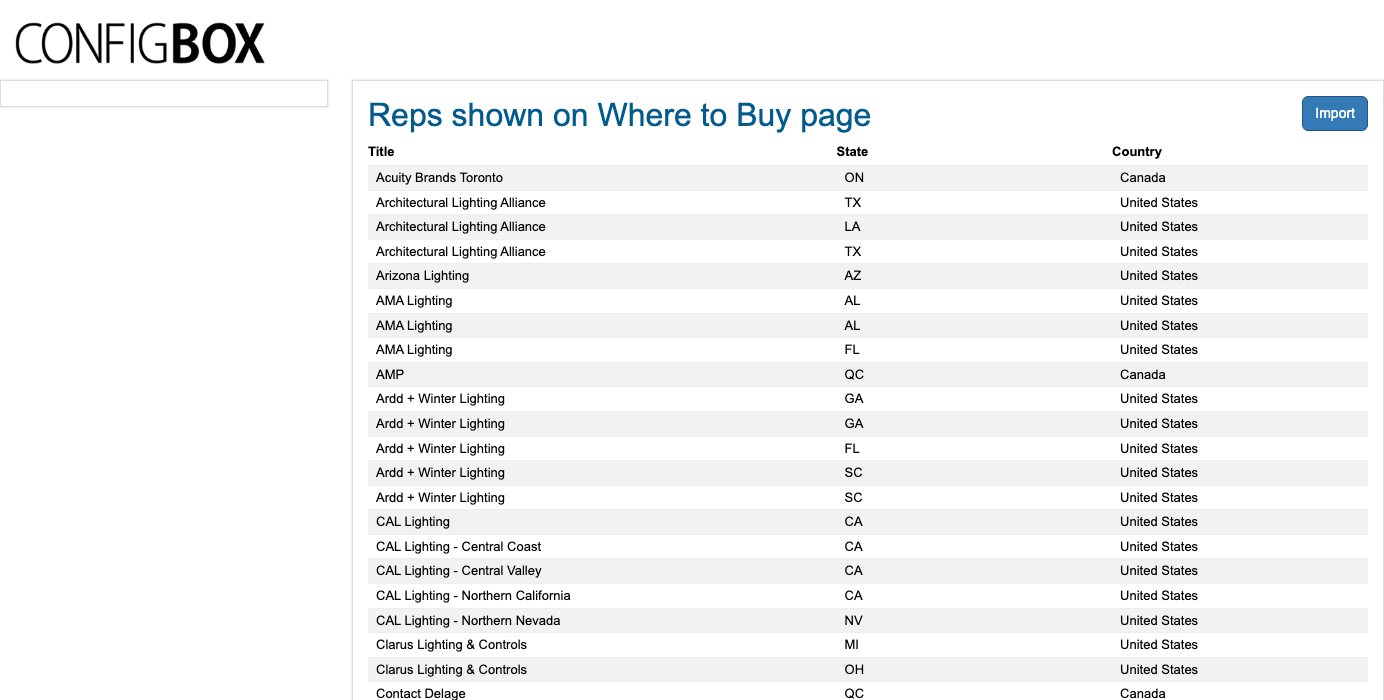Open CAL Lighting - Northern California entry
This screenshot has height=700, width=1384.
(x=473, y=596)
